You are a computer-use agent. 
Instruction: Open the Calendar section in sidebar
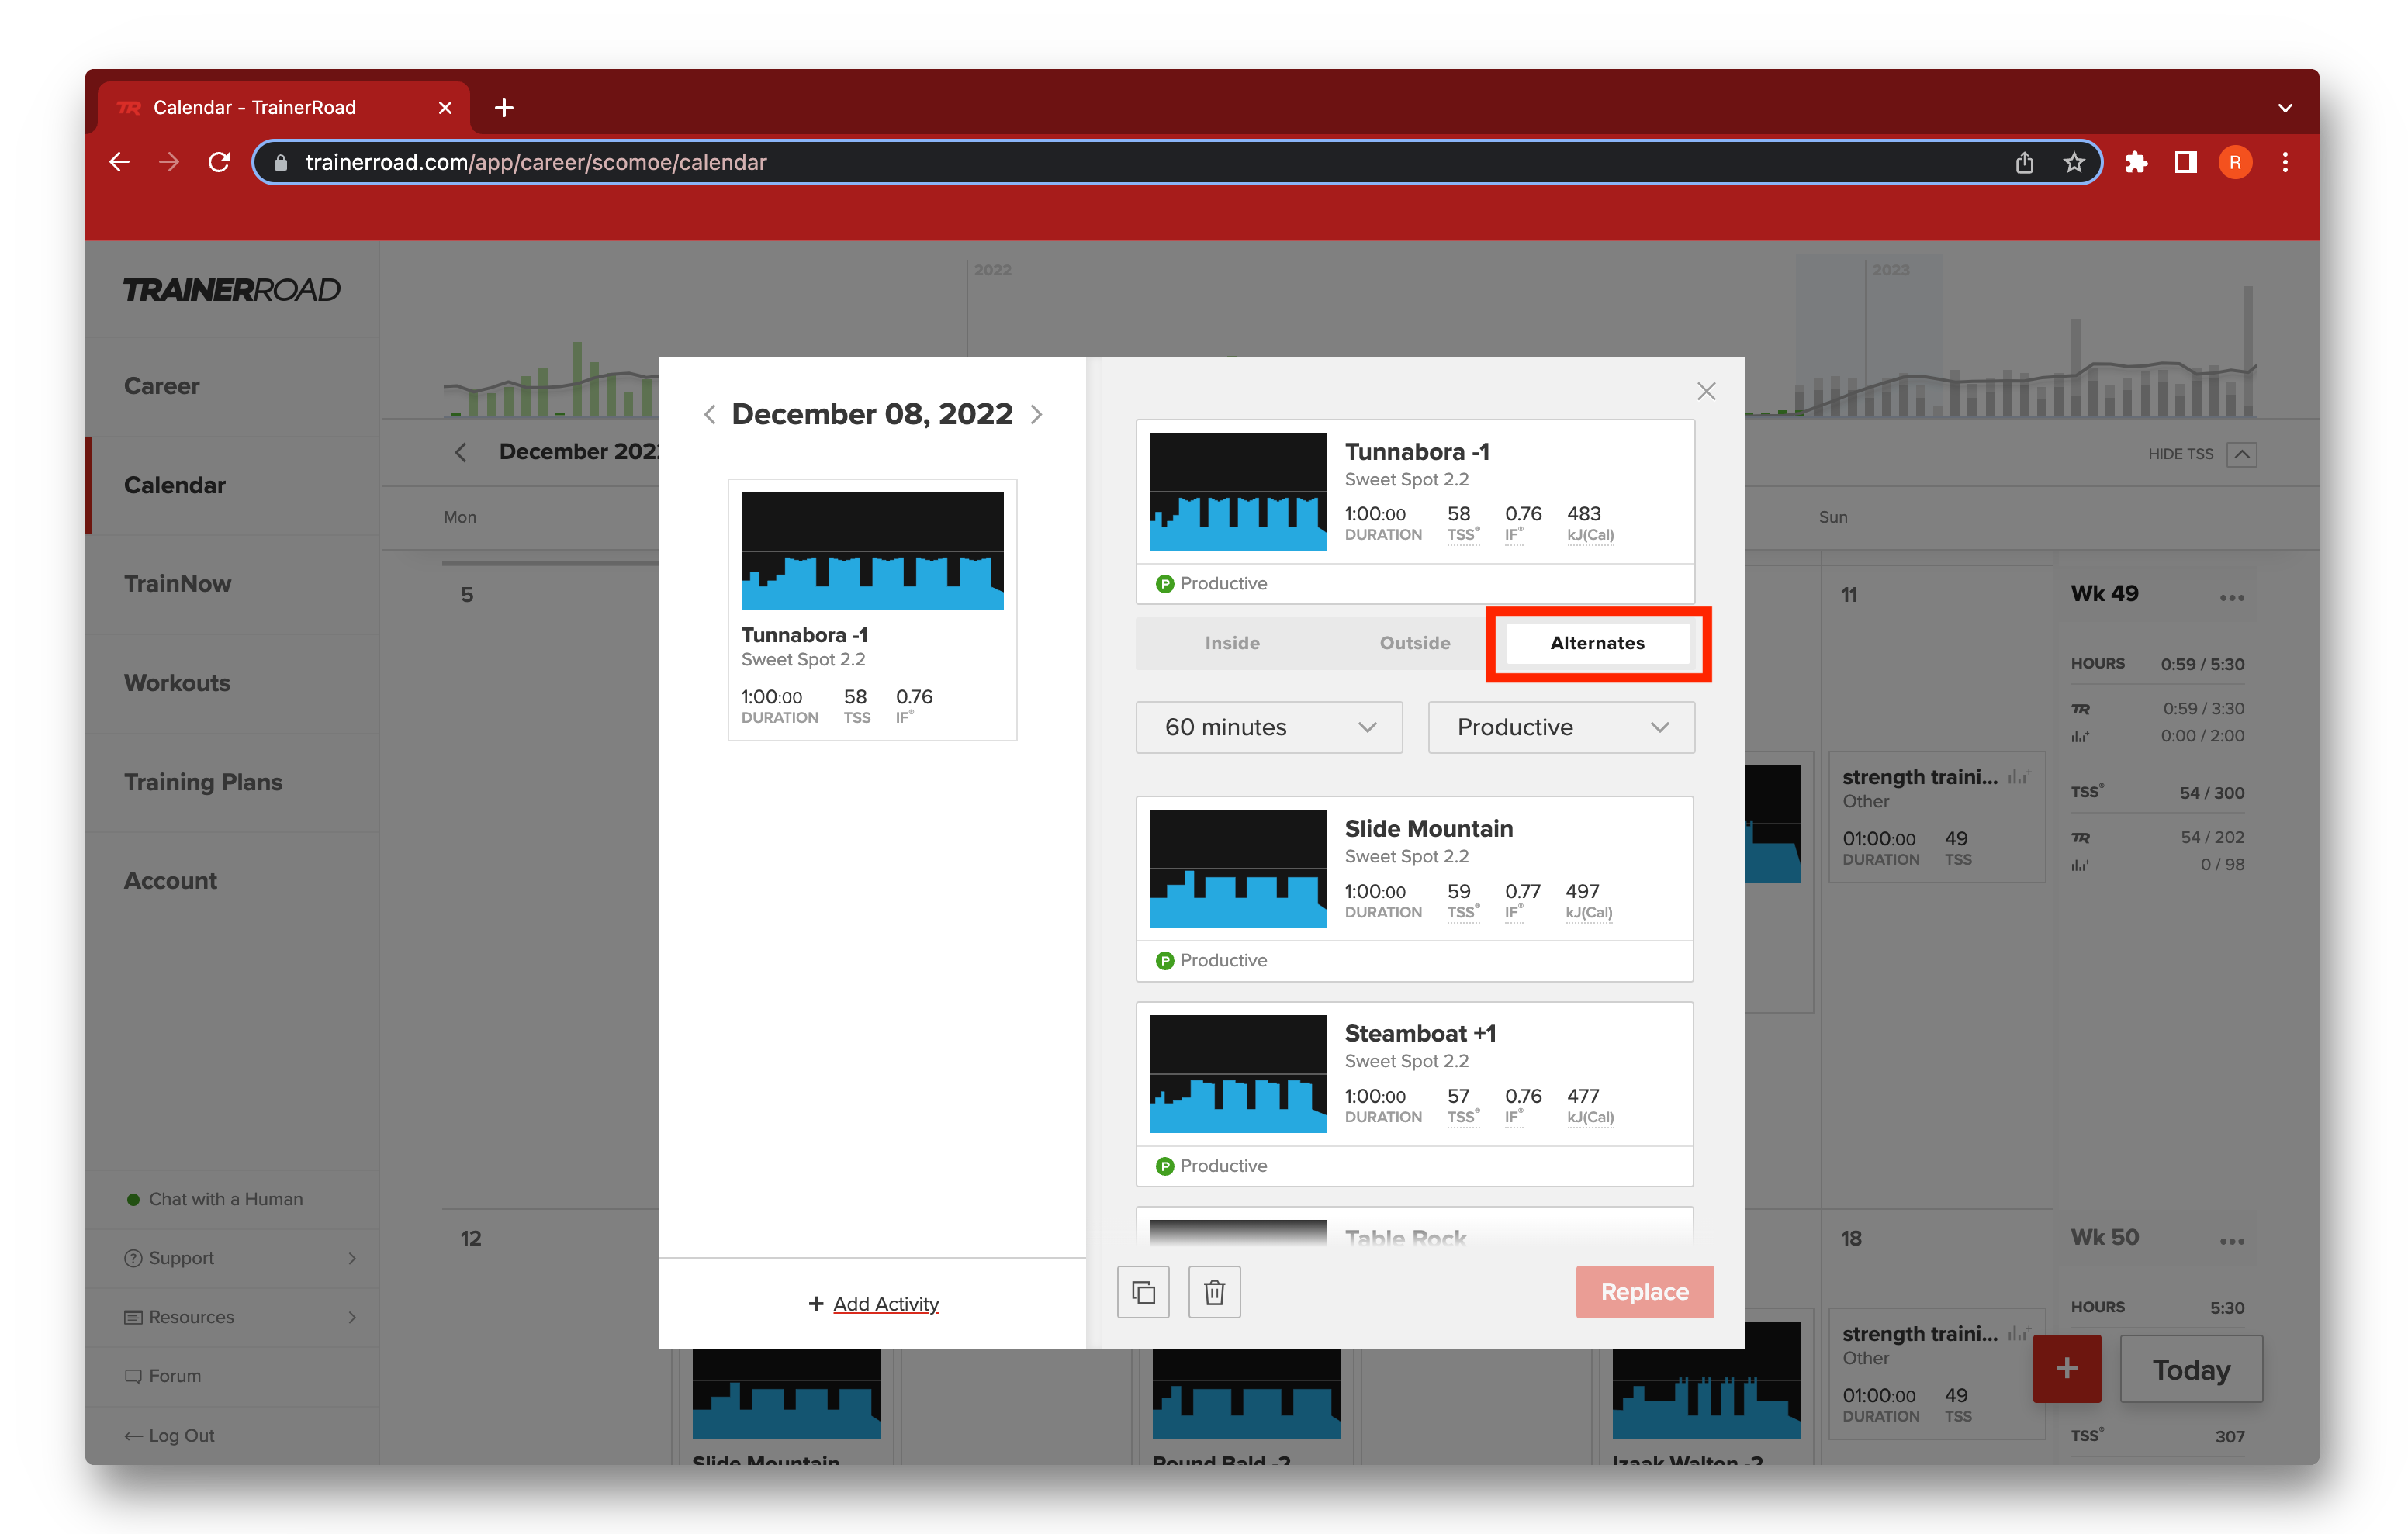[x=175, y=485]
